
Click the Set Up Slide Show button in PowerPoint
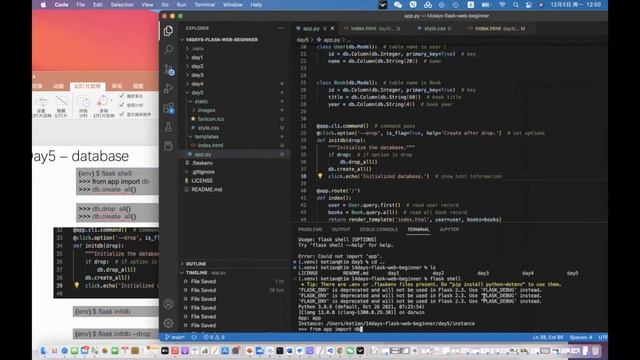click(42, 107)
